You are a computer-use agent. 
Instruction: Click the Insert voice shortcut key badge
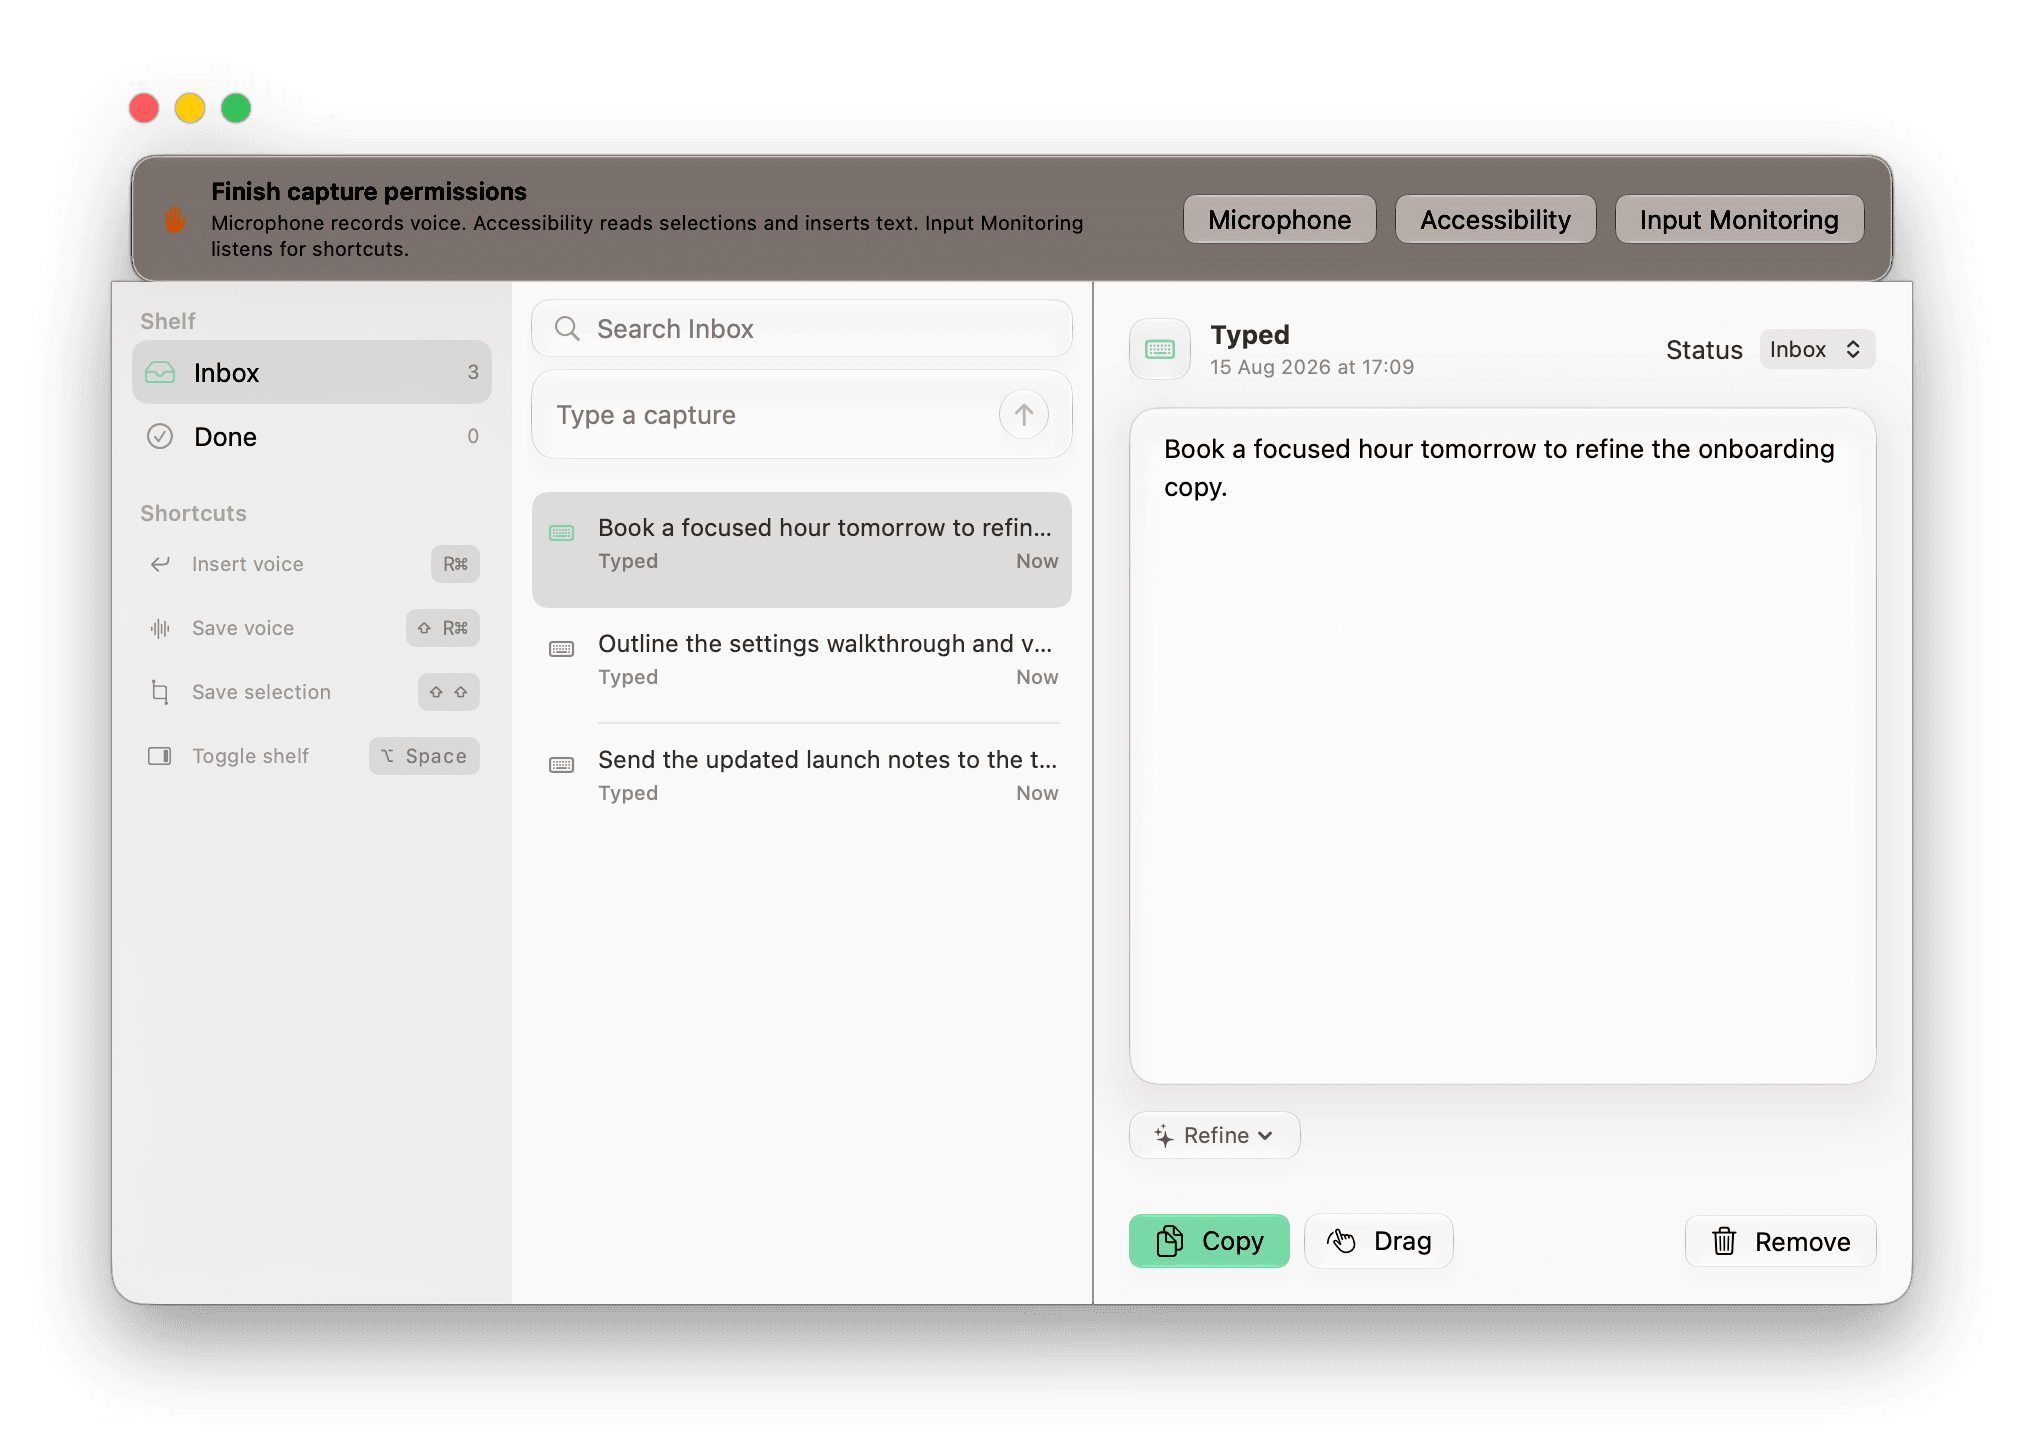click(455, 564)
